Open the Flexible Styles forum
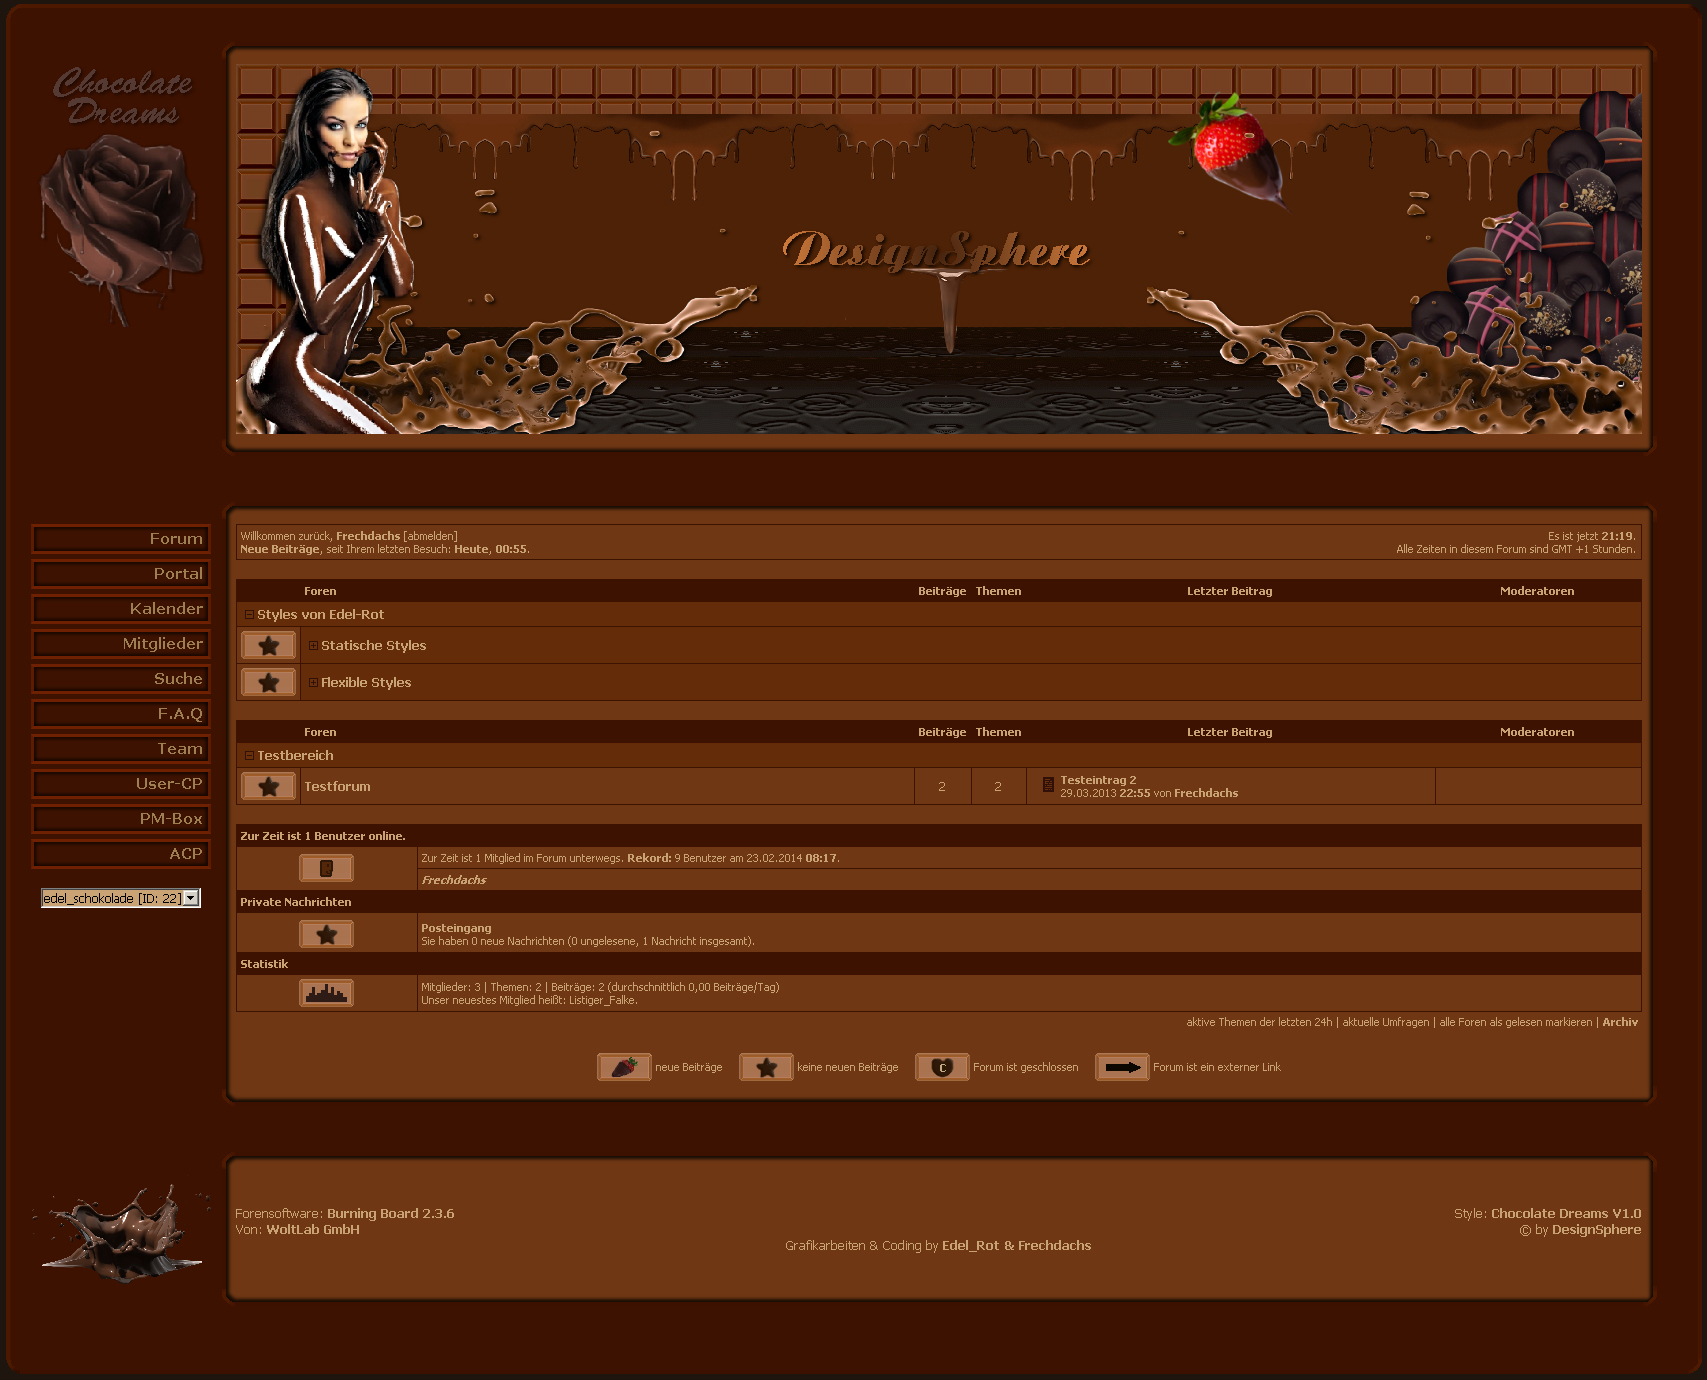1707x1380 pixels. 366,683
